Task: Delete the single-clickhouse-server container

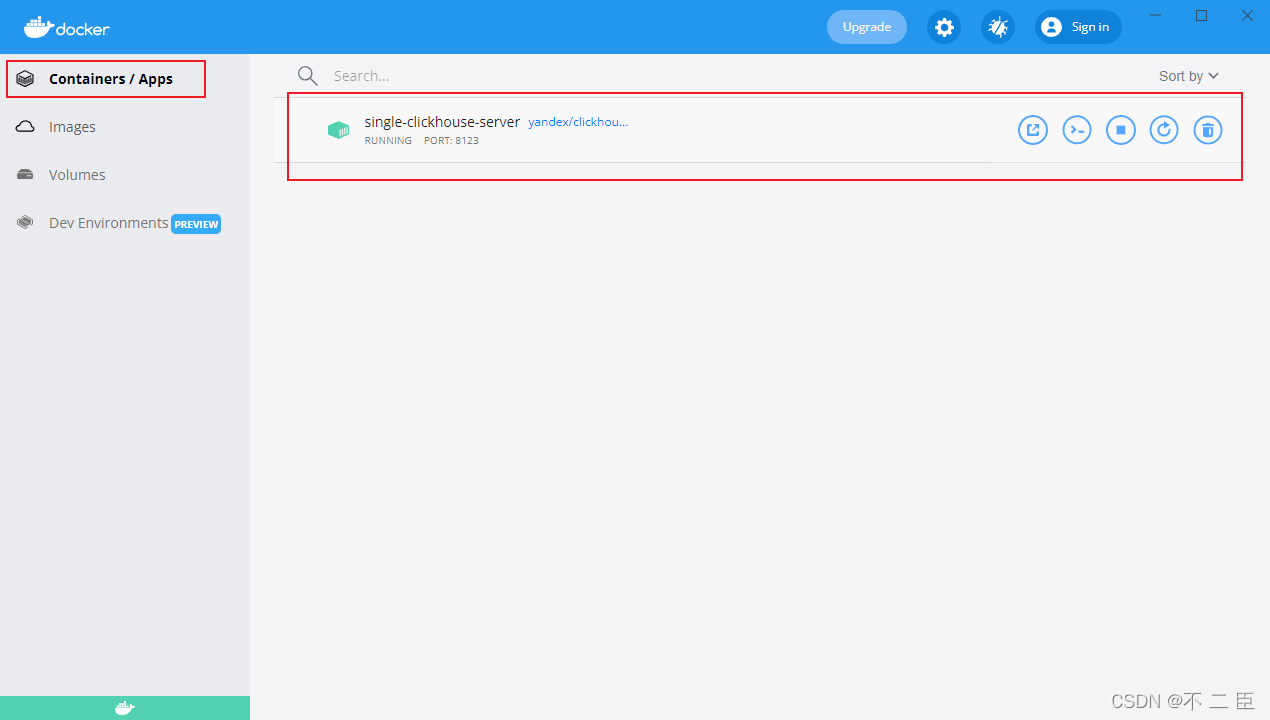Action: [1208, 130]
